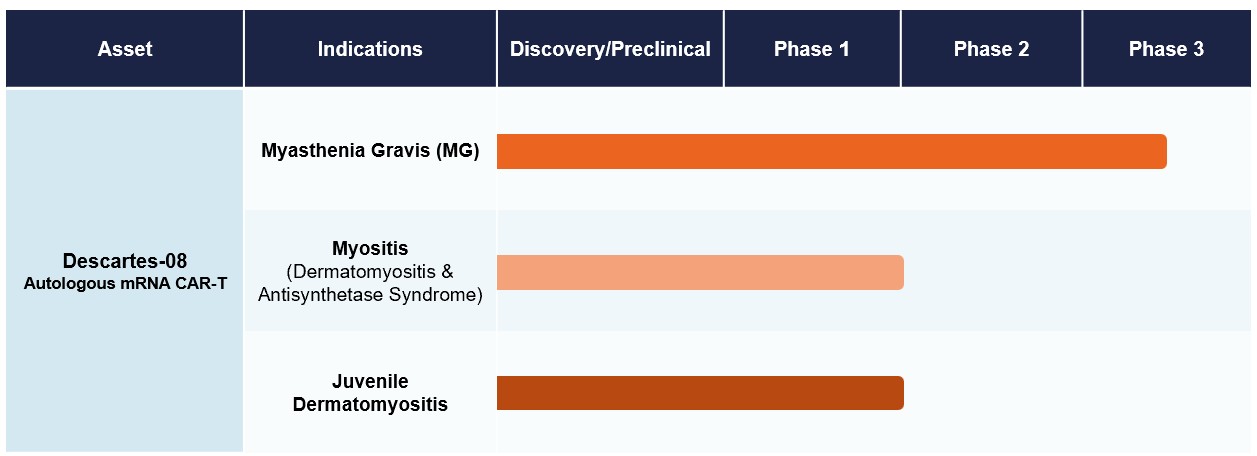Click the Discovery/Preclinical column header
The height and width of the screenshot is (456, 1257).
pyautogui.click(x=610, y=49)
